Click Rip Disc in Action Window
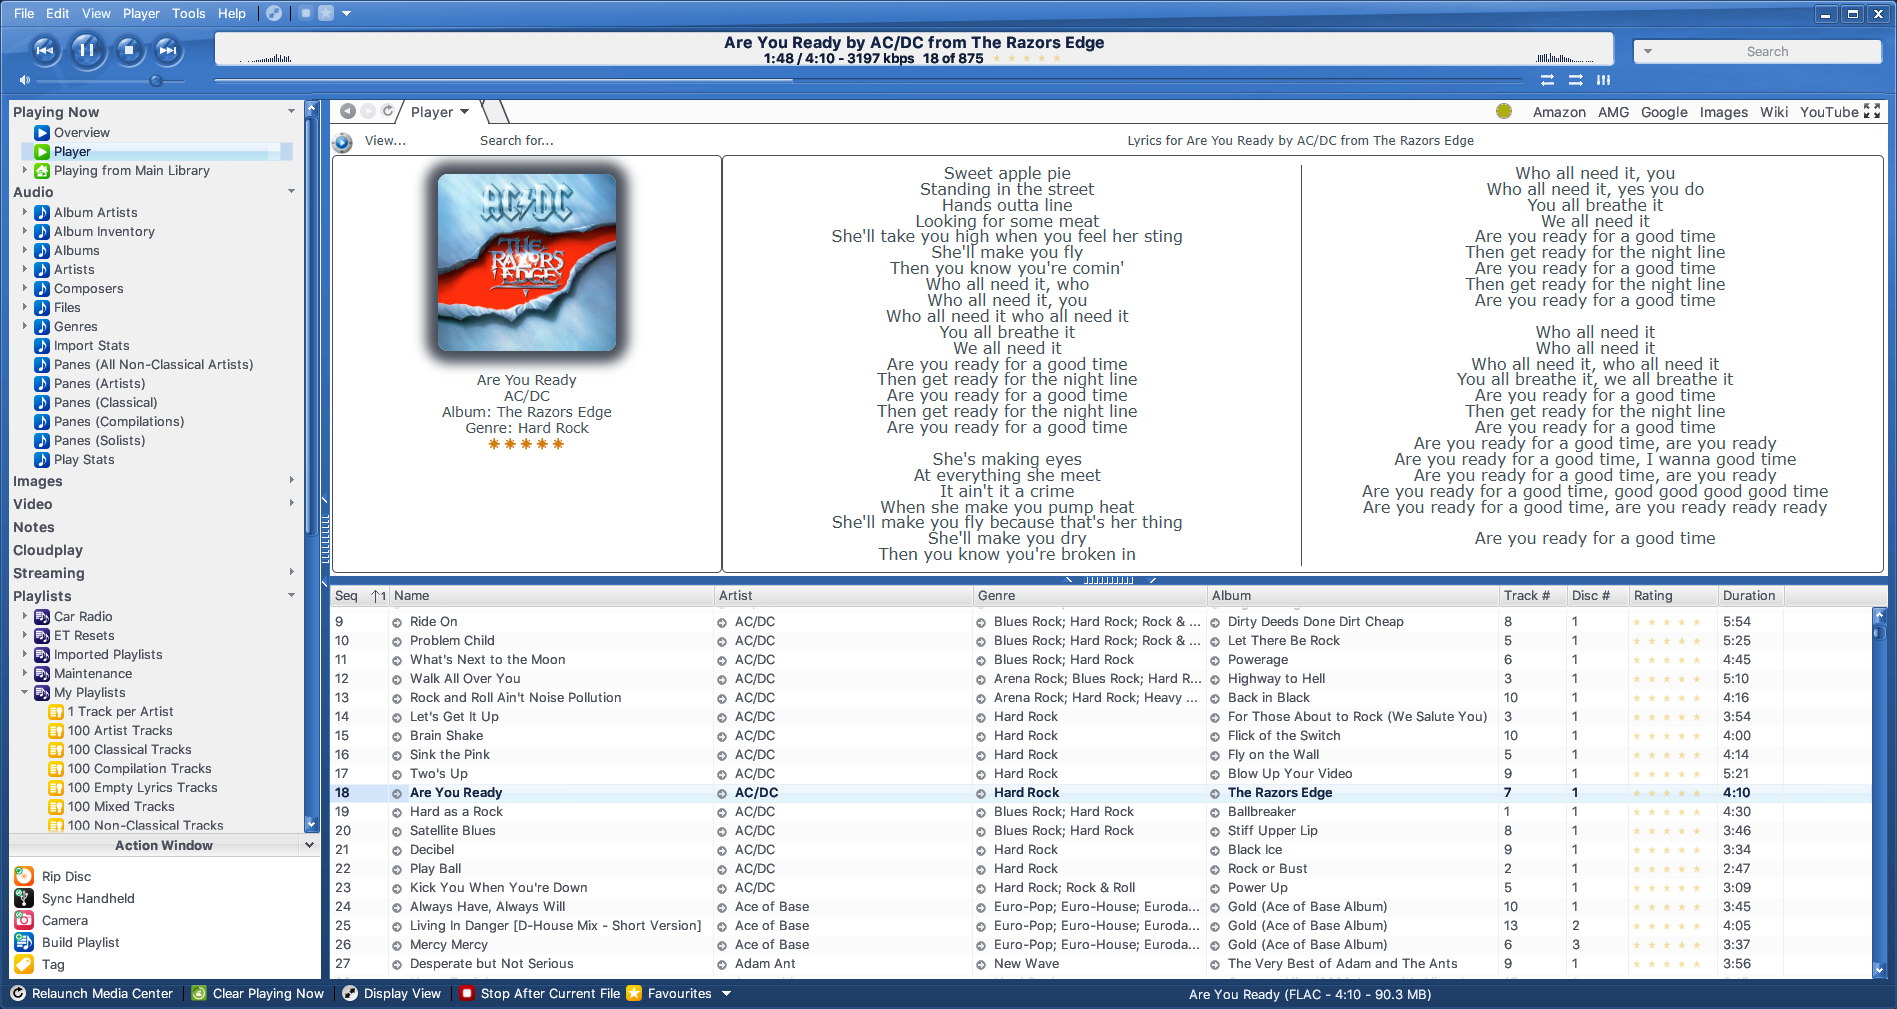 66,876
